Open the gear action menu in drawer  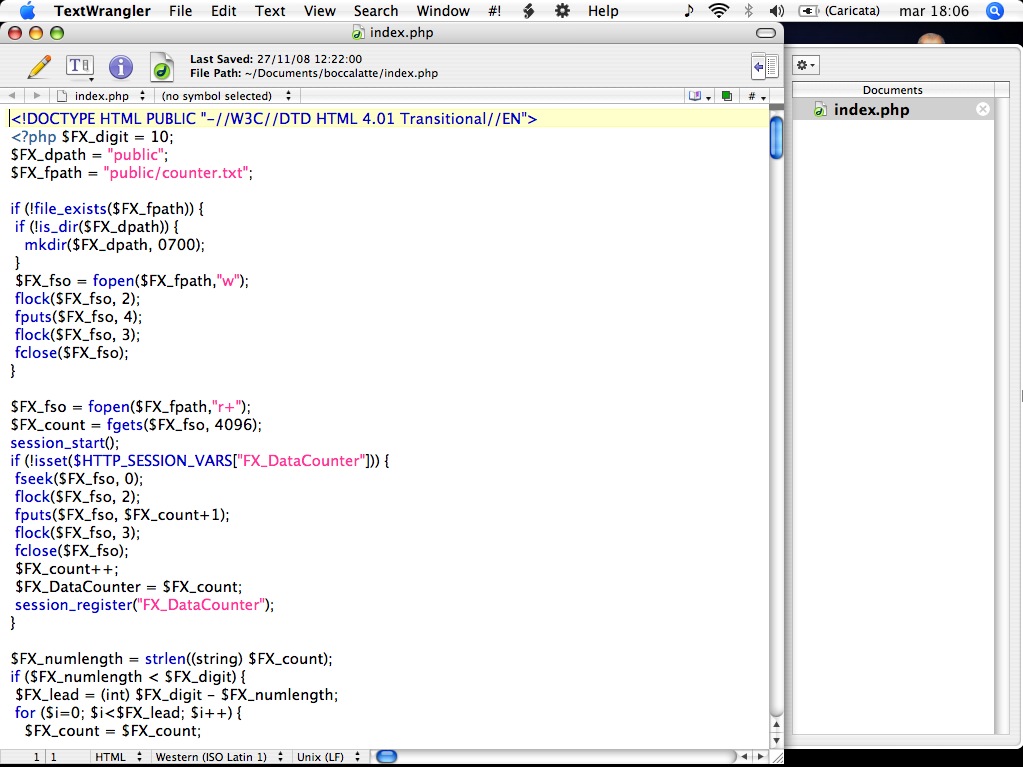(806, 65)
